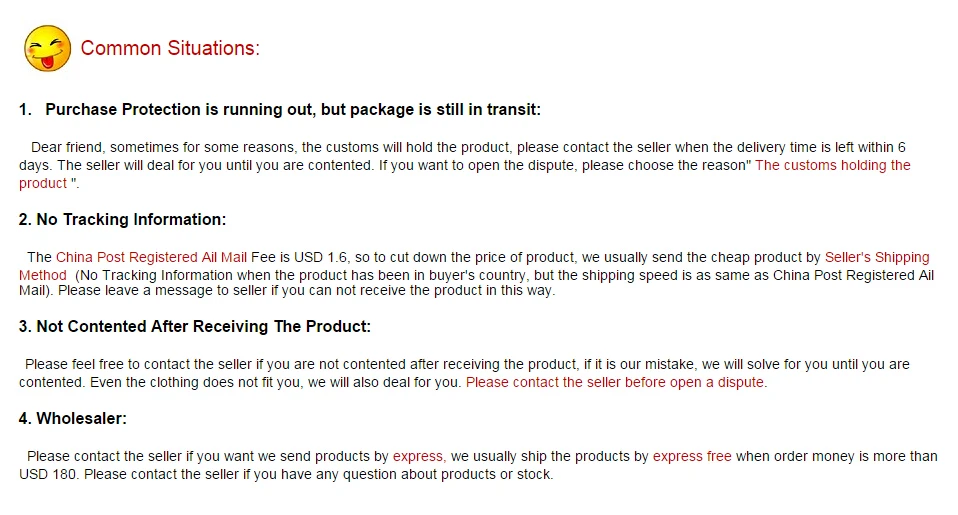Click 'question about products or stock' text
Screen dimensions: 958x515
[x=448, y=474]
